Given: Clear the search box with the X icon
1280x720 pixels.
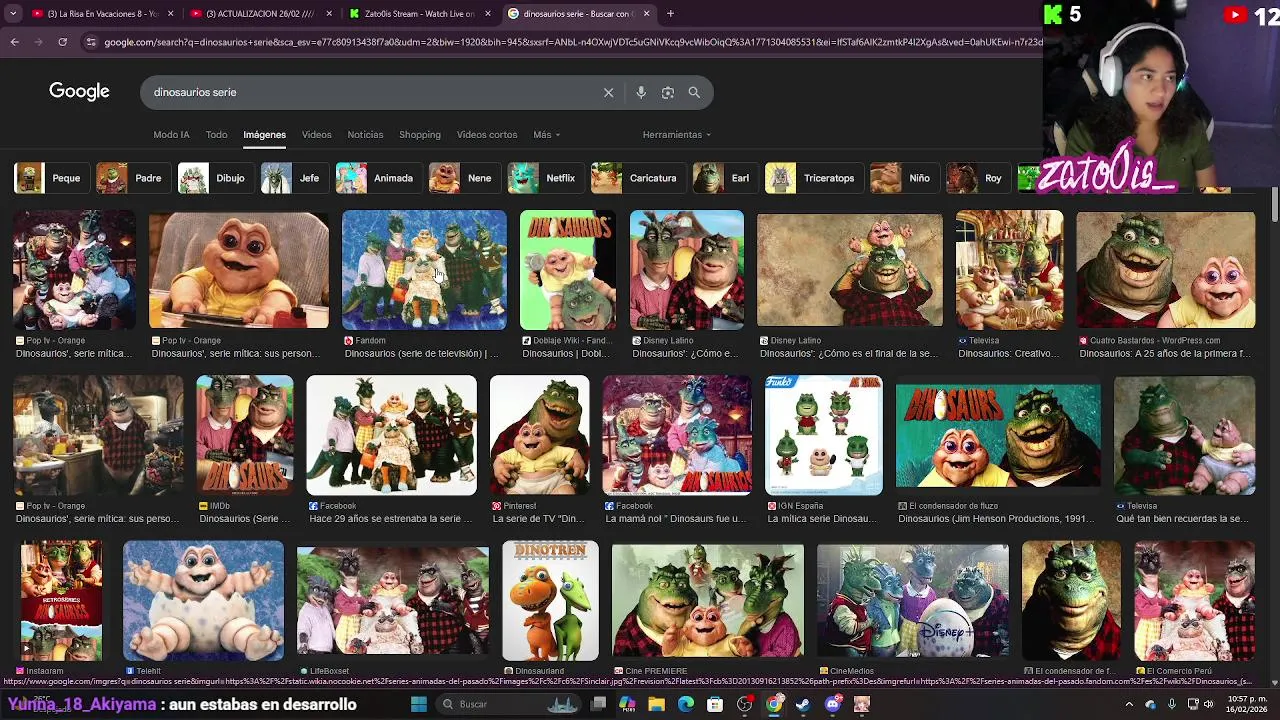Looking at the screenshot, I should pyautogui.click(x=608, y=92).
